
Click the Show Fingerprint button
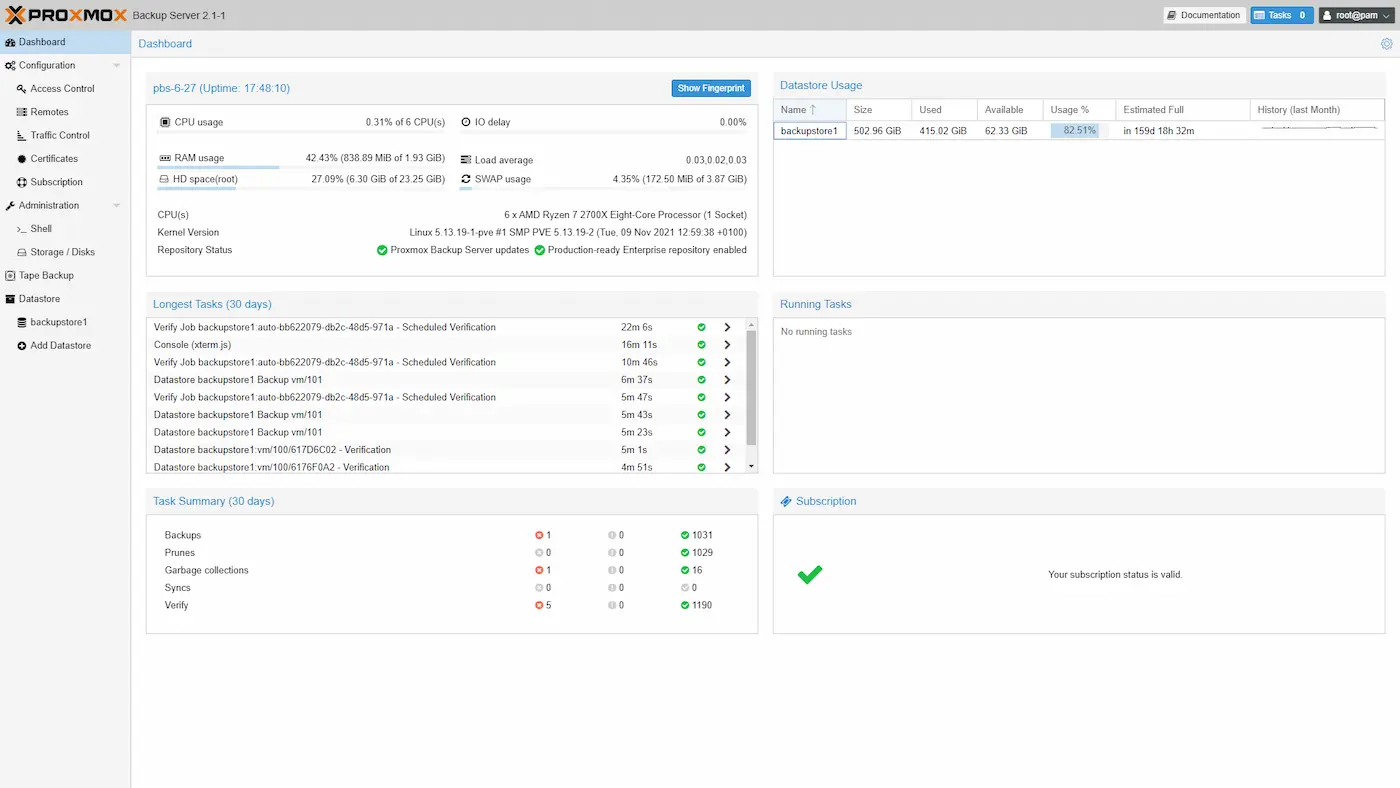point(711,88)
